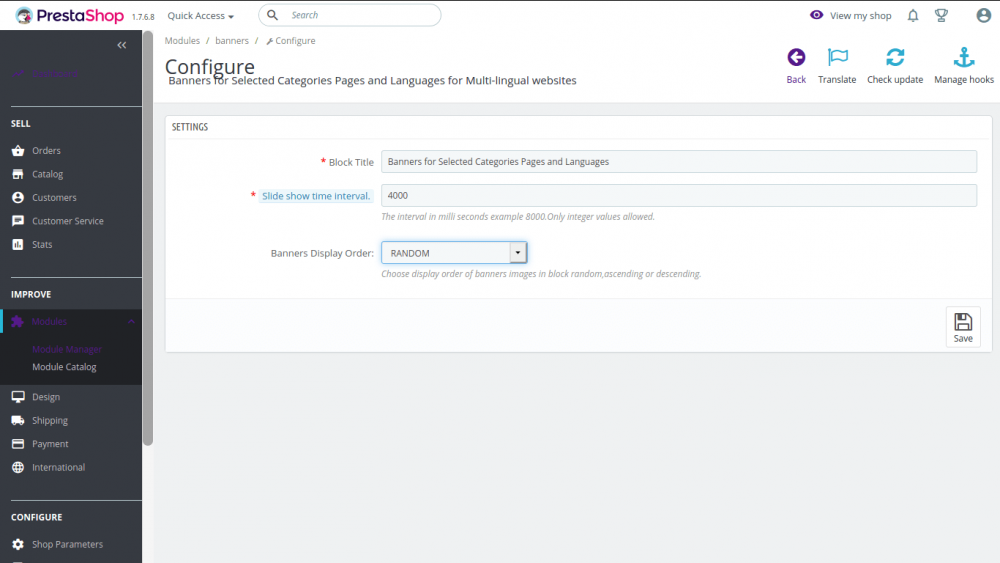This screenshot has height=563, width=1000.
Task: Click the Modules puzzle icon
Action: [18, 321]
